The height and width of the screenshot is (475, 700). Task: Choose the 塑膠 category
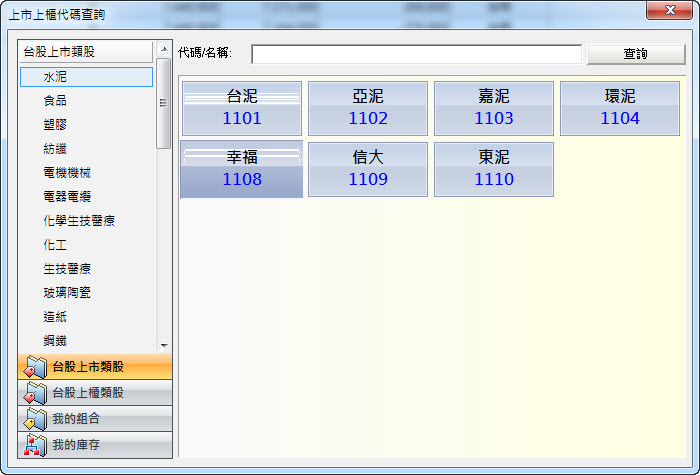click(56, 125)
